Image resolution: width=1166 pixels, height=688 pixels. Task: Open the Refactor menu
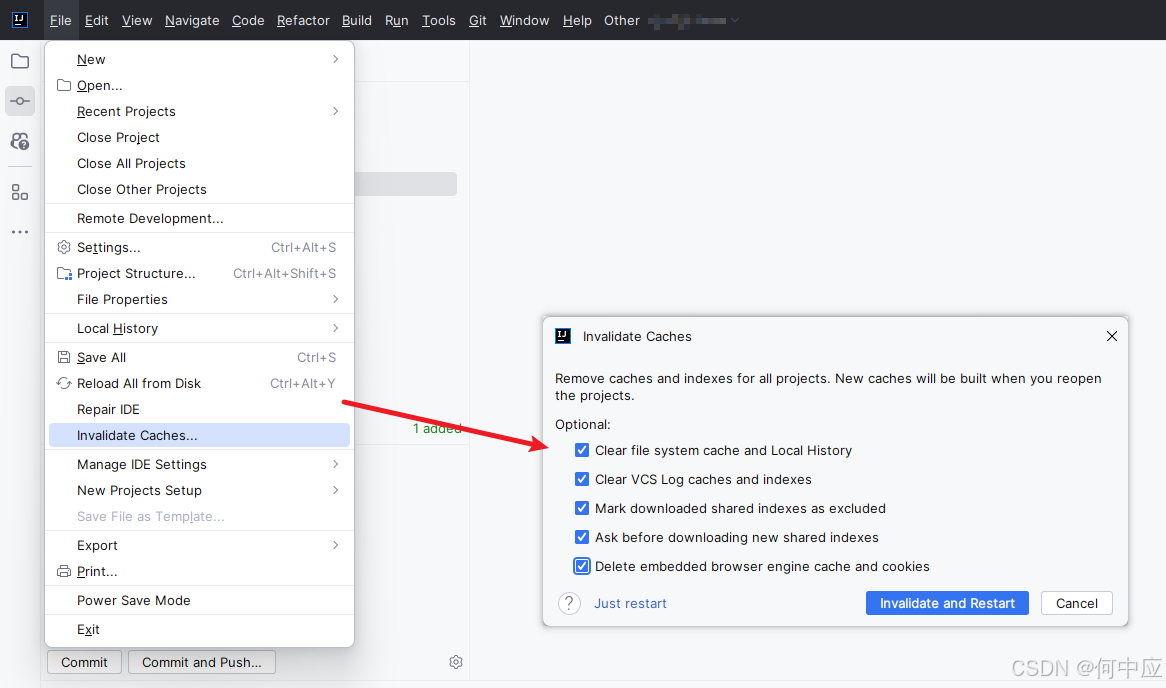pos(303,20)
